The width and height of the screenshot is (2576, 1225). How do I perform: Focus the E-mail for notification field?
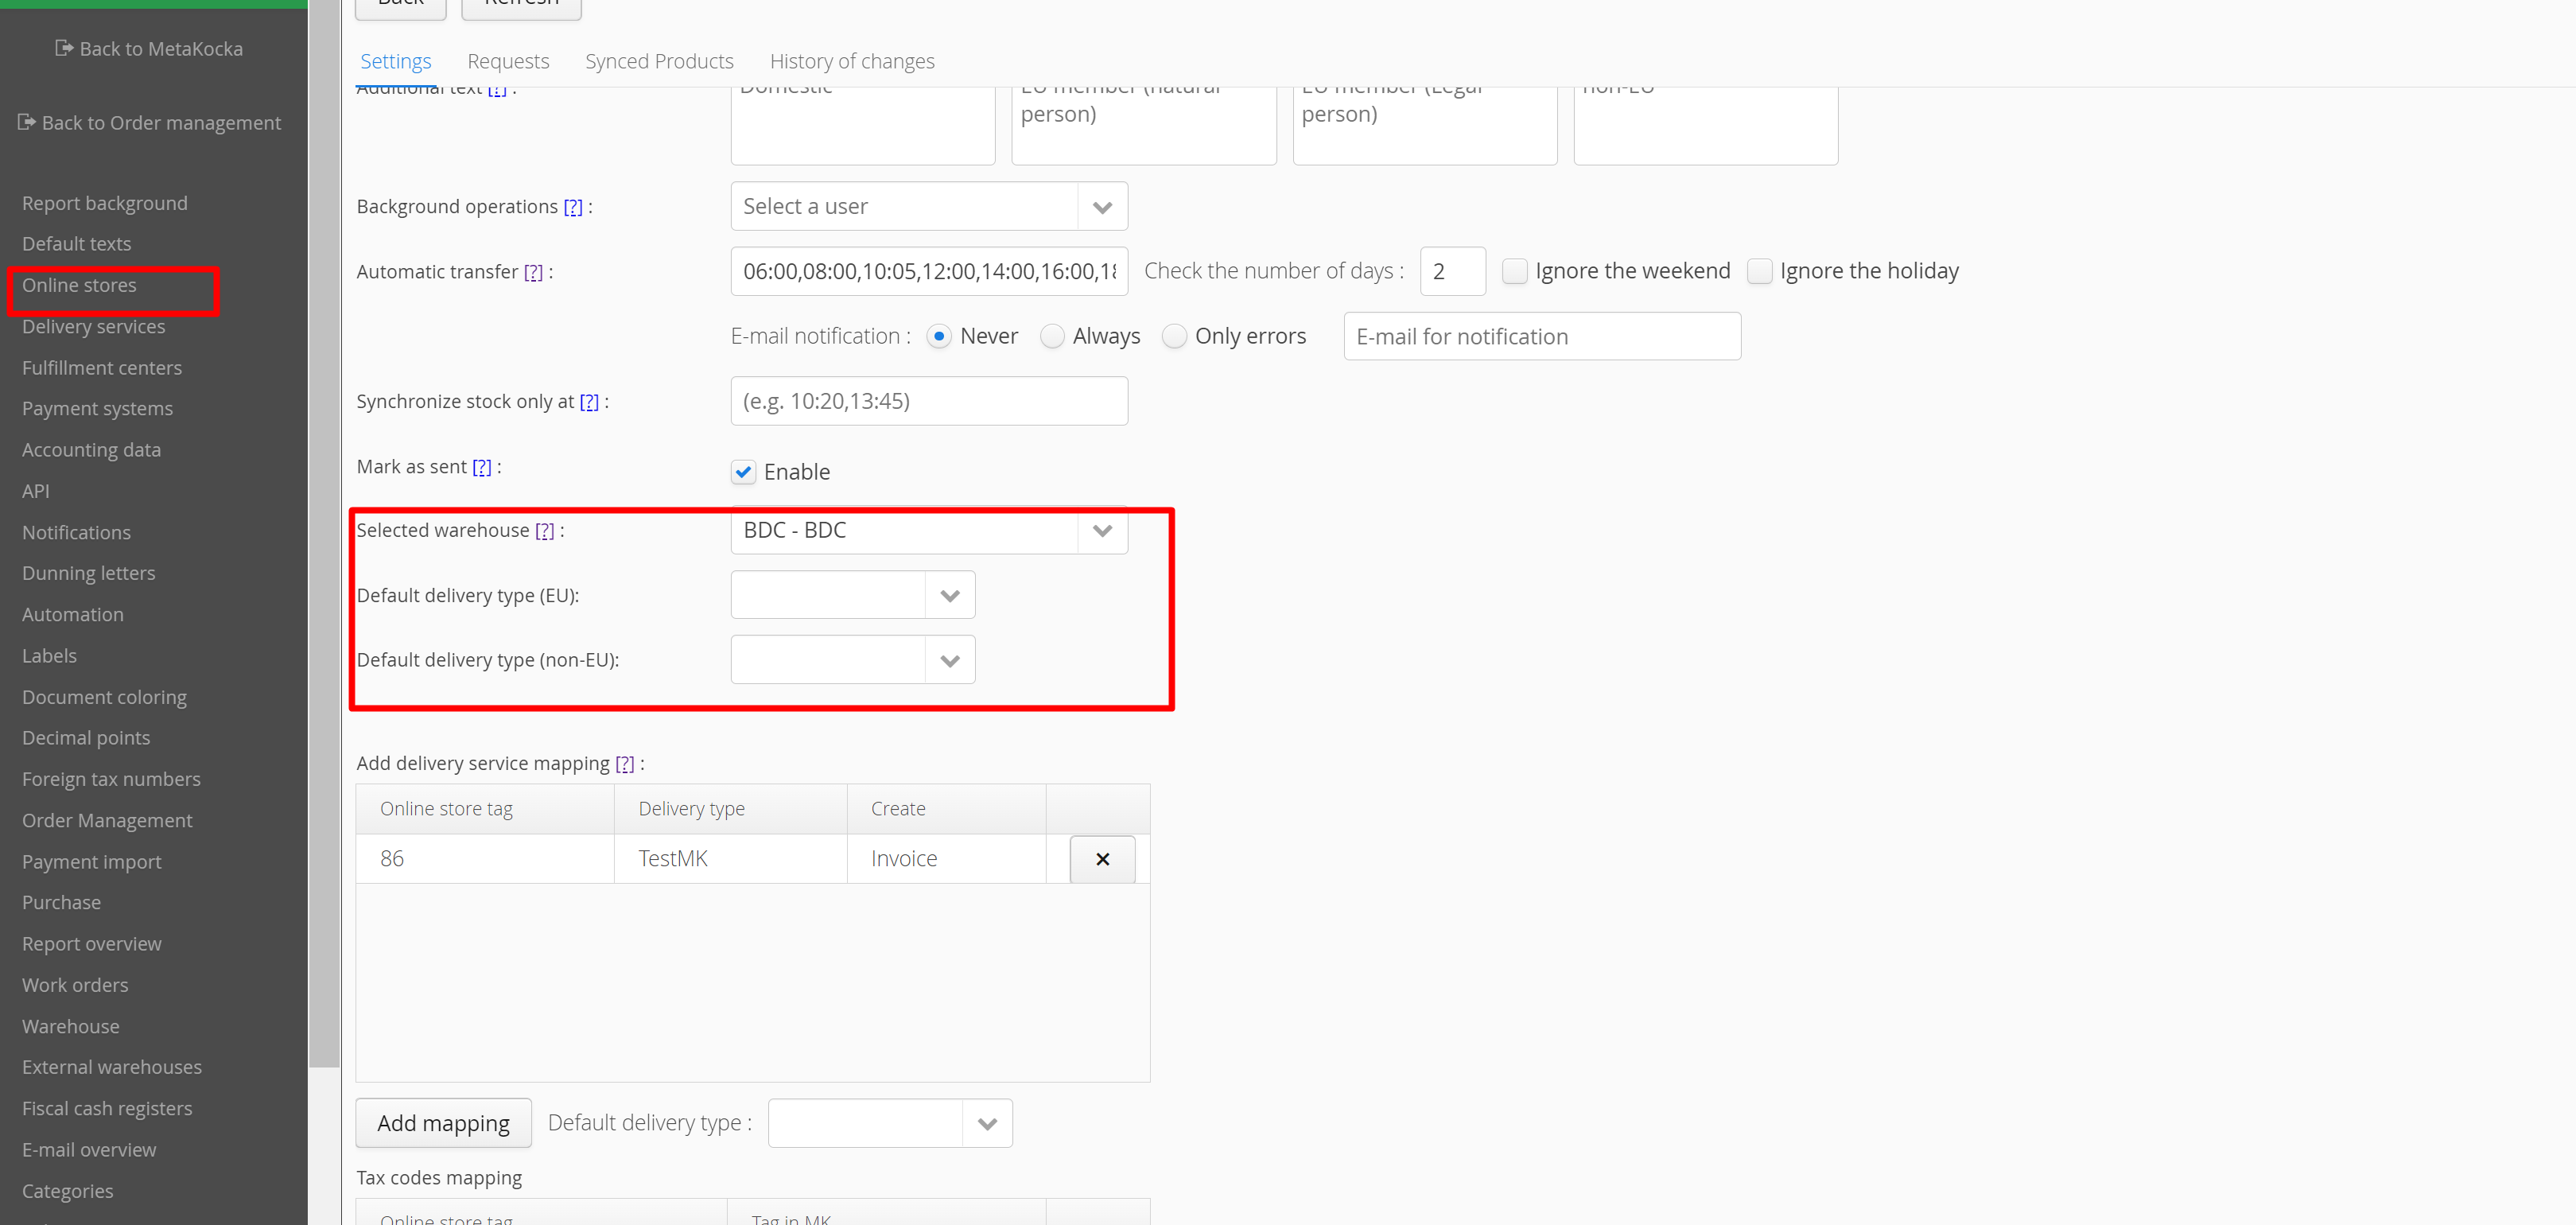(1541, 337)
